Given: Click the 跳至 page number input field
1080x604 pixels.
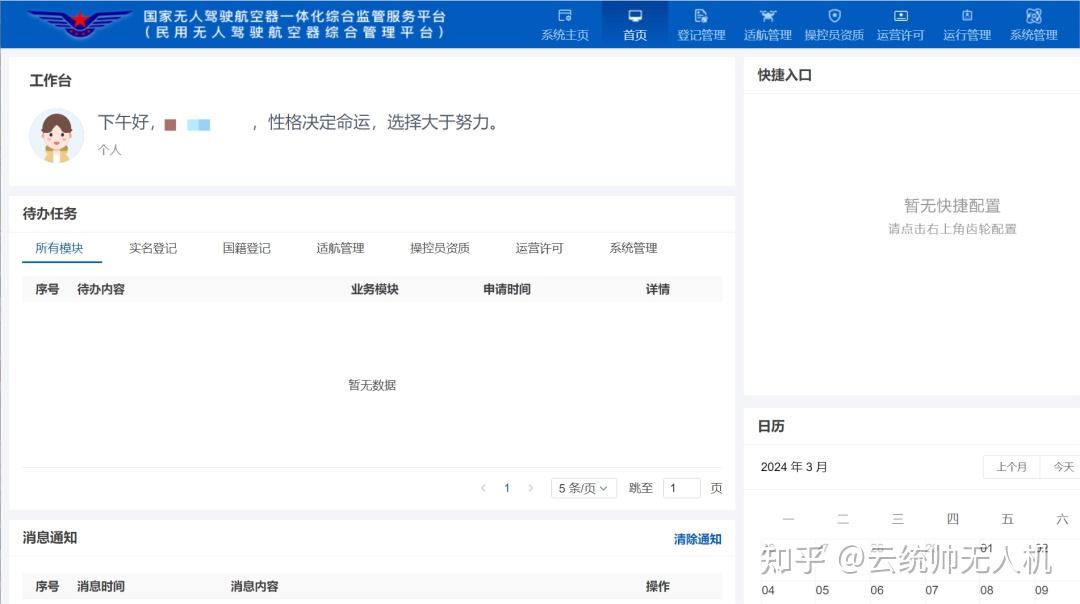Looking at the screenshot, I should pyautogui.click(x=681, y=487).
